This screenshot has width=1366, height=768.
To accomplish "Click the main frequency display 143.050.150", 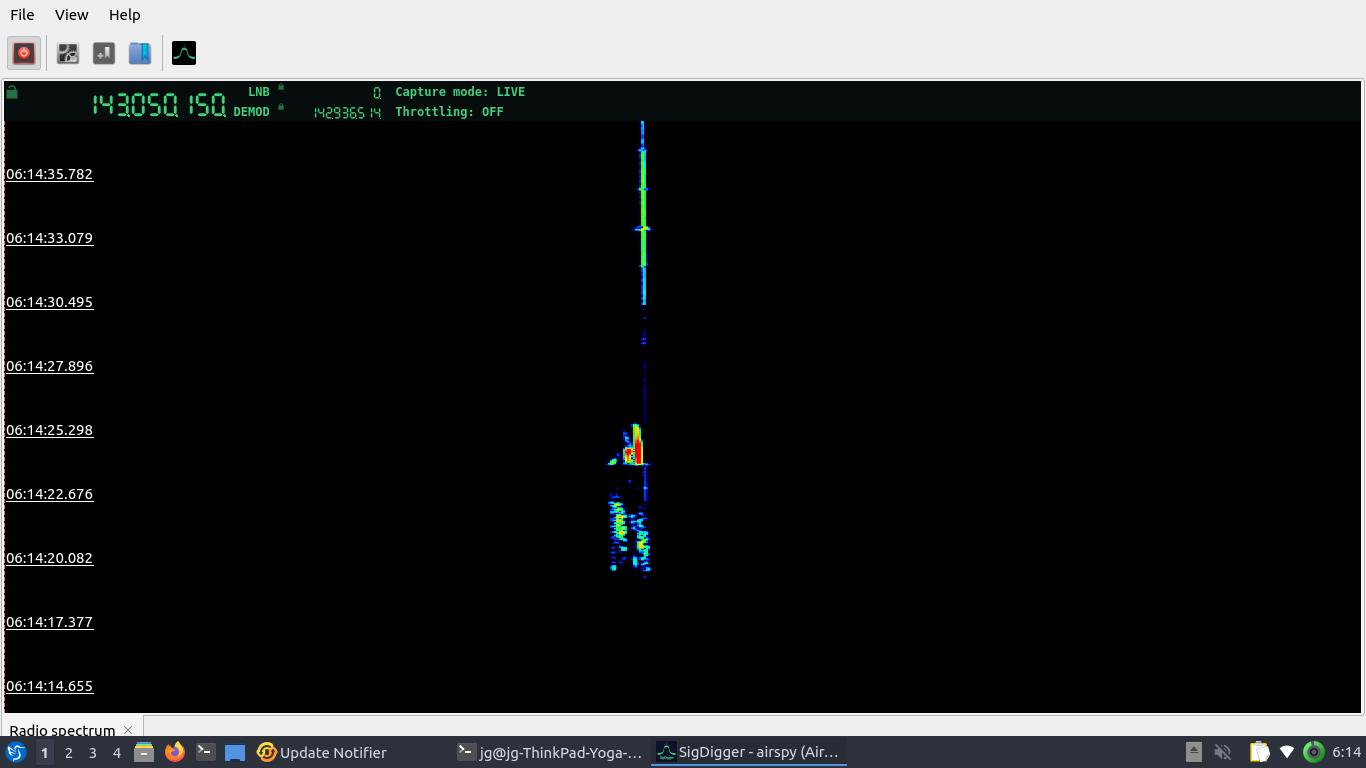I will pyautogui.click(x=159, y=104).
